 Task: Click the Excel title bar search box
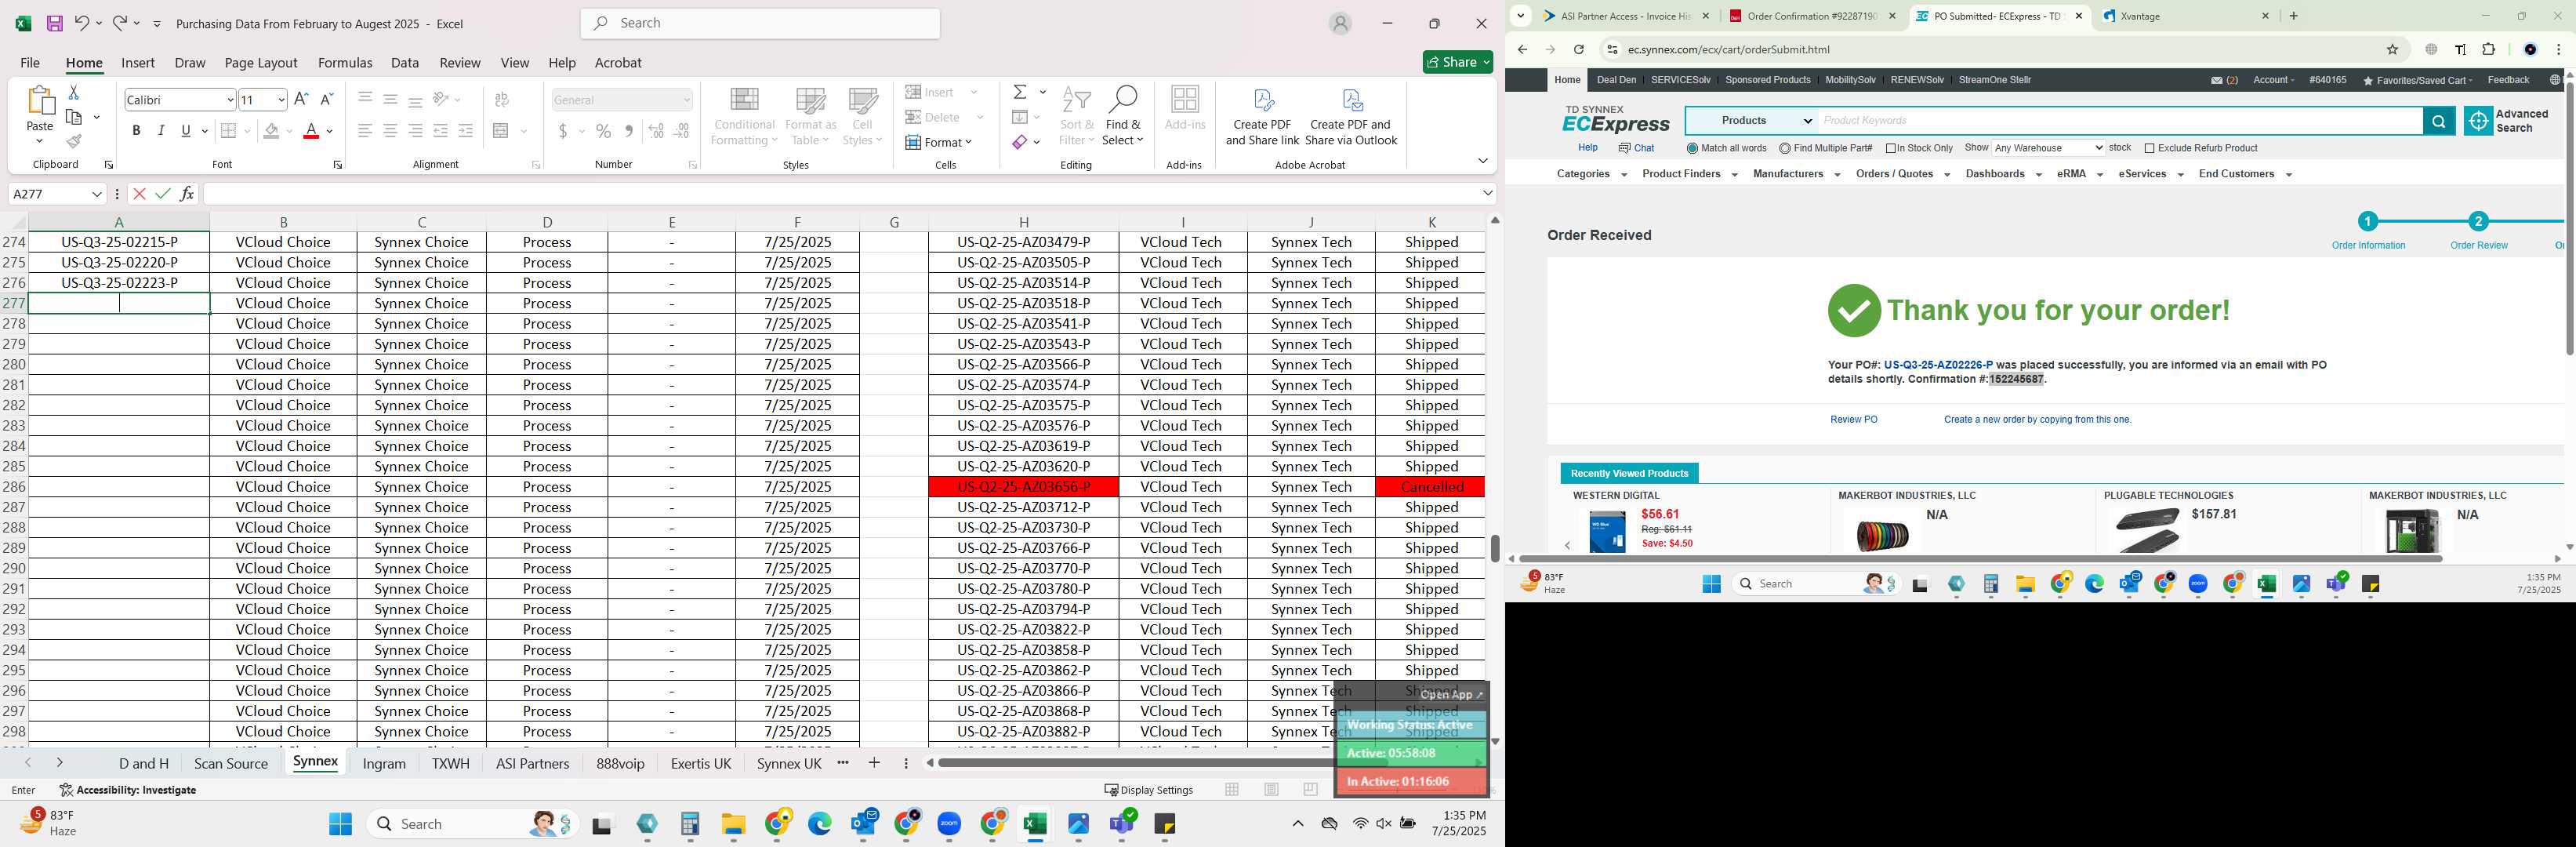point(760,23)
